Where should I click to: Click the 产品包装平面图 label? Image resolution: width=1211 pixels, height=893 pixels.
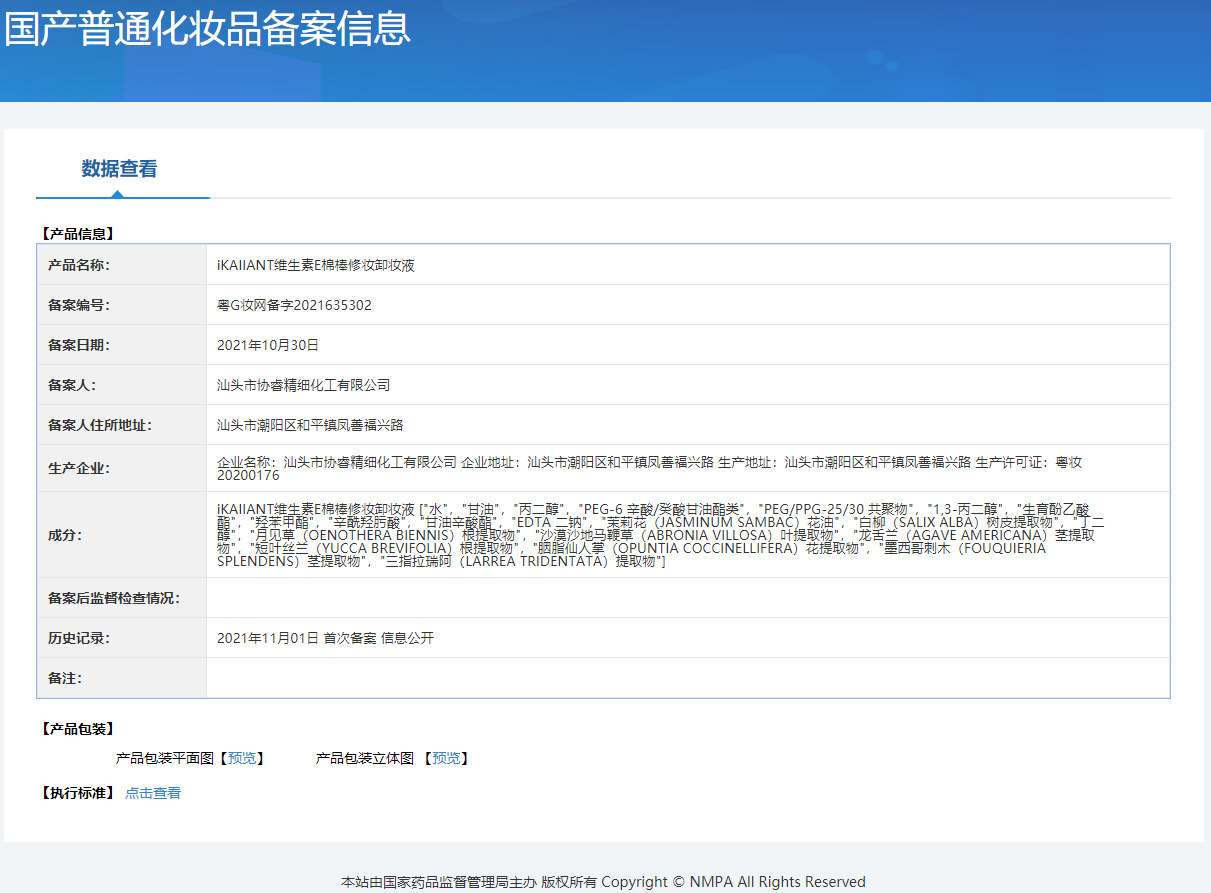[165, 759]
